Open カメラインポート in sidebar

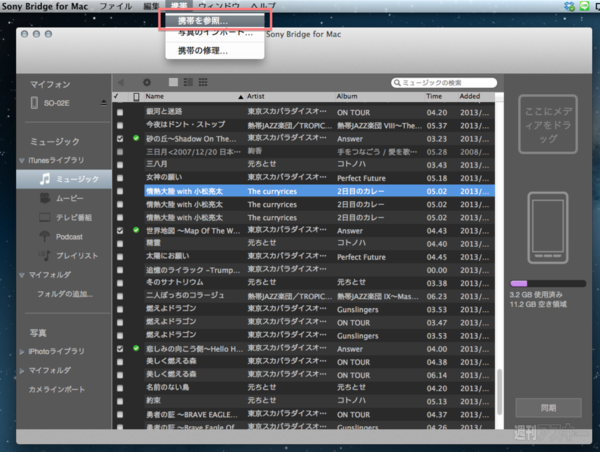tap(57, 389)
